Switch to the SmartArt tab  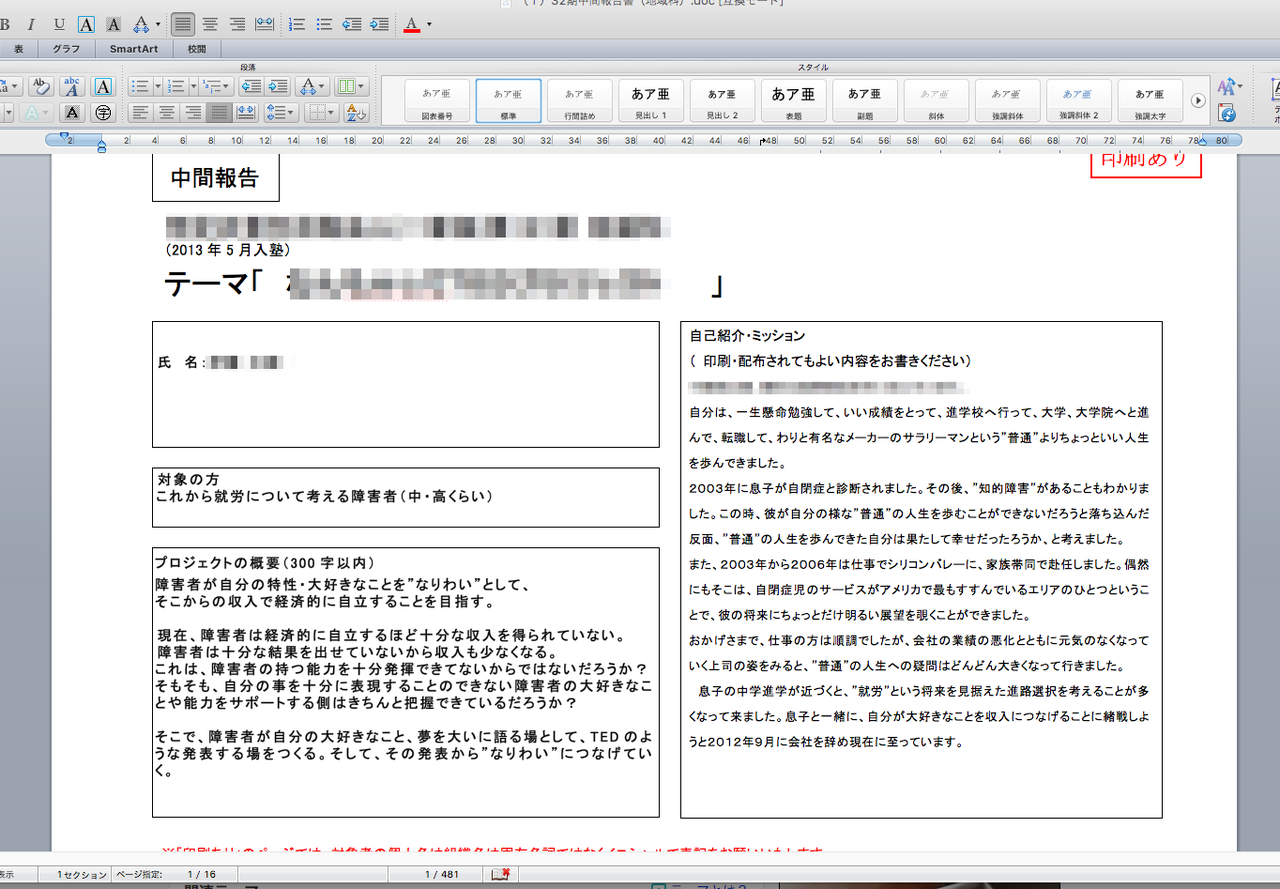(134, 48)
